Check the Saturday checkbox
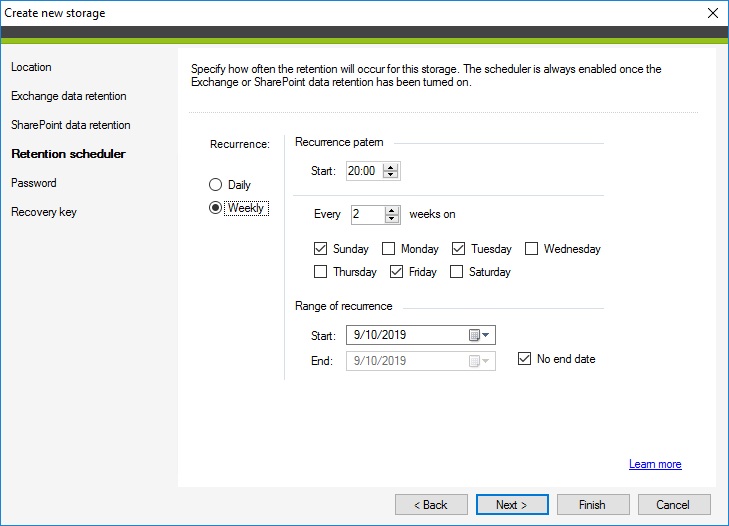Screen dimensions: 729x526 coord(457,272)
